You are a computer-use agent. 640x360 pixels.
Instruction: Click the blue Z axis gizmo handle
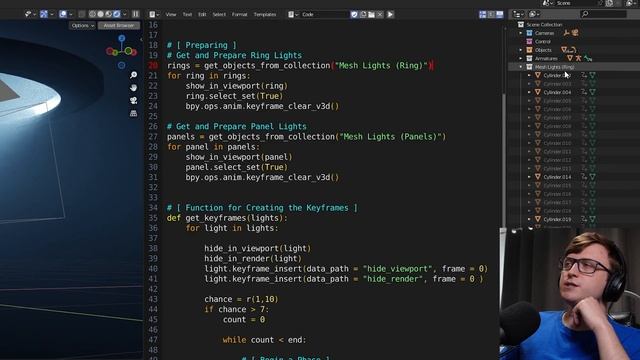pyautogui.click(x=122, y=38)
